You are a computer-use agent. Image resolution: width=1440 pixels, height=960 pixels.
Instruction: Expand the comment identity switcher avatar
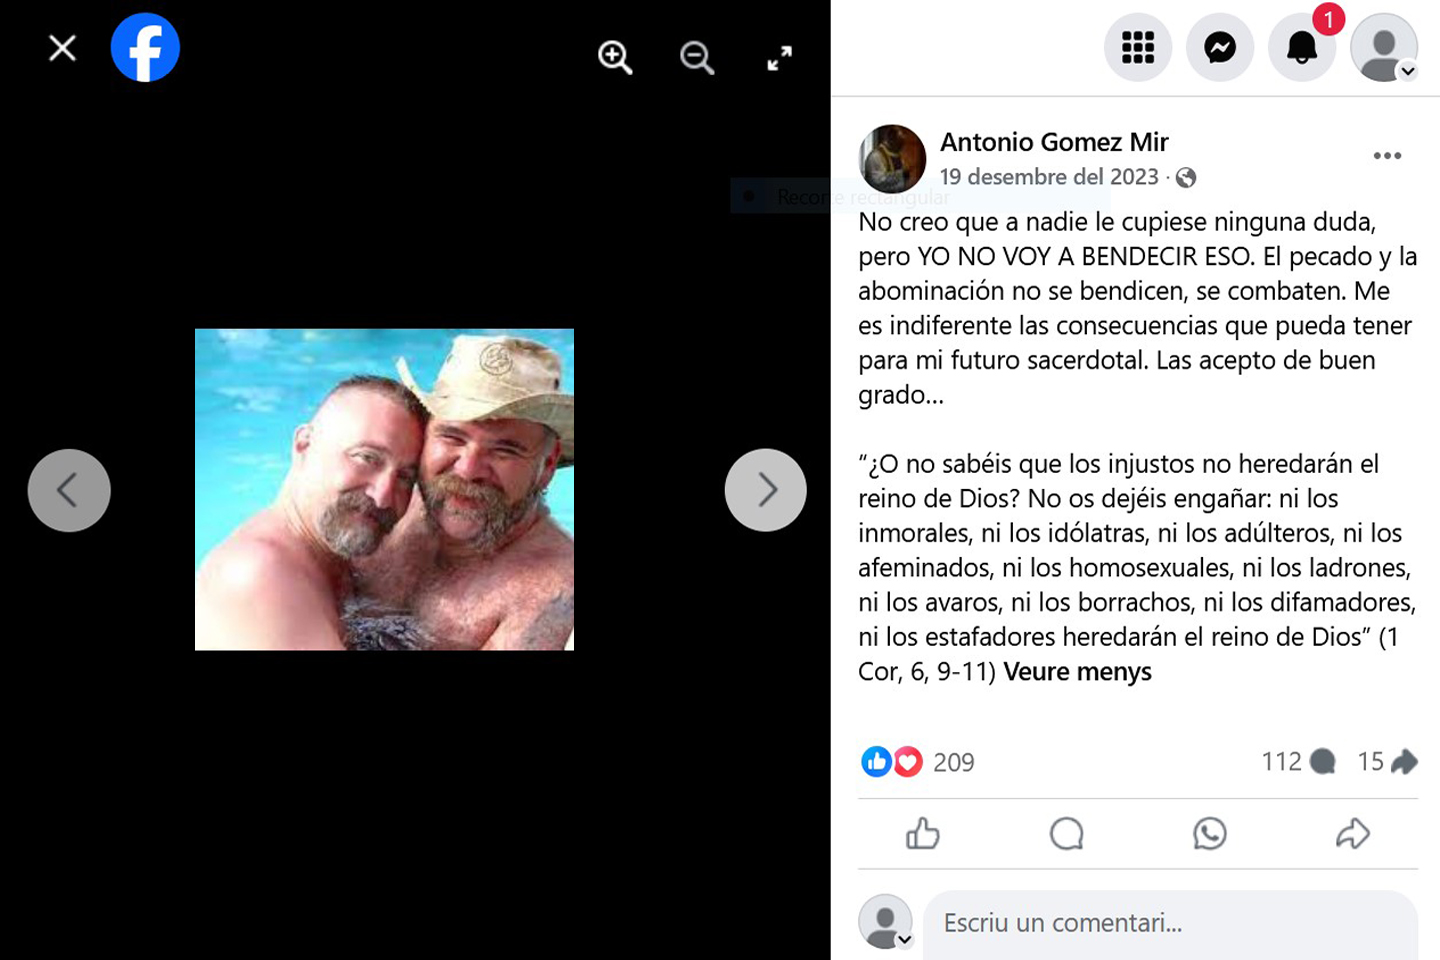[904, 940]
